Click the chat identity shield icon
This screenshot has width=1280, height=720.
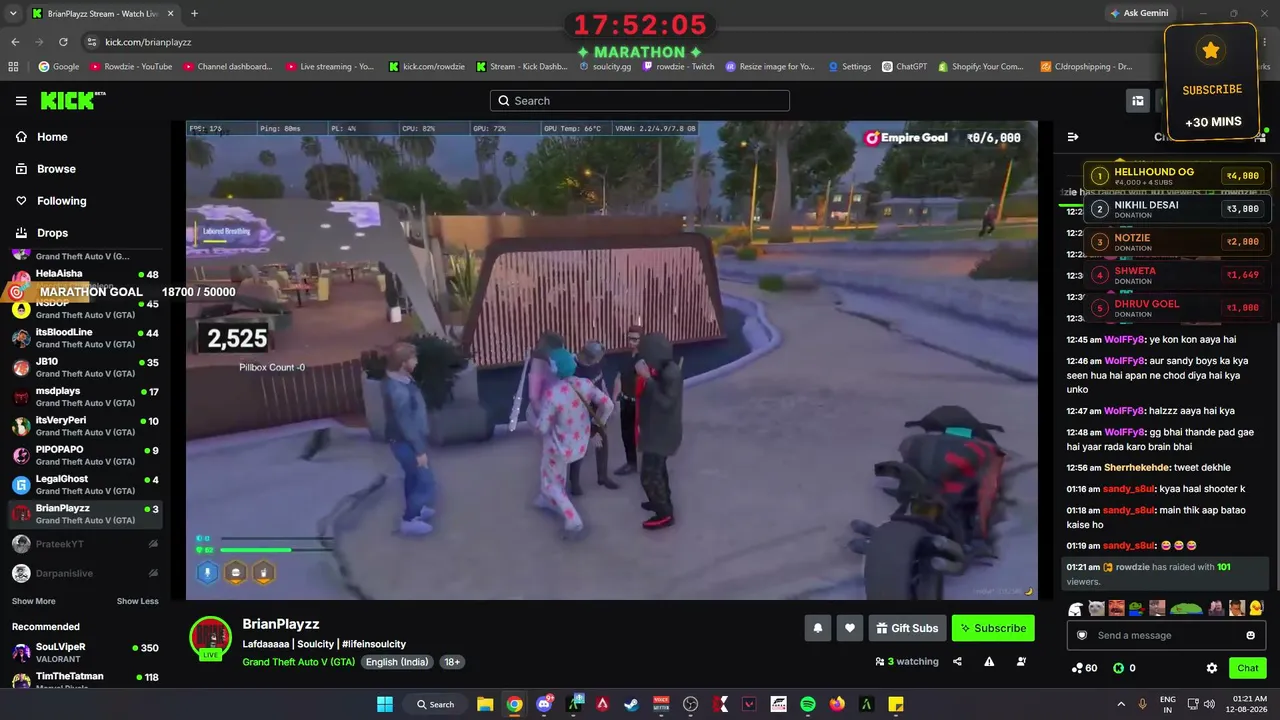(x=1081, y=635)
